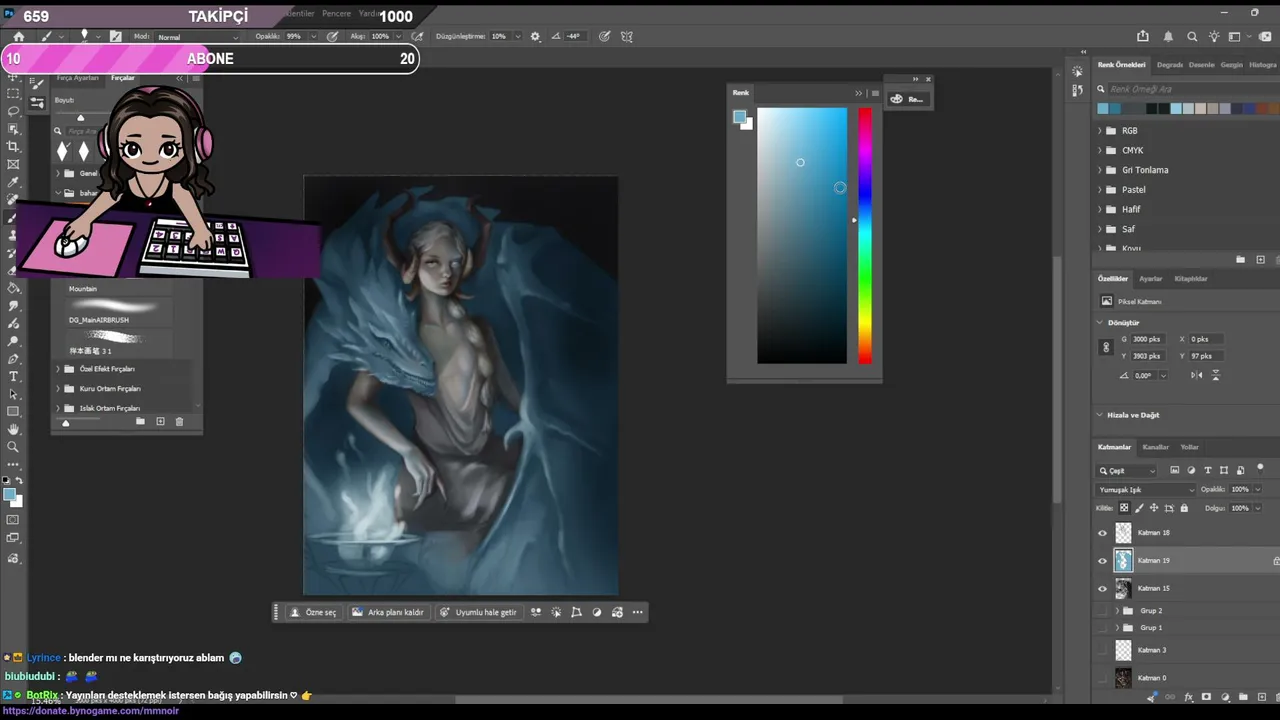Expand the RGB swatch group
The width and height of the screenshot is (1280, 720).
point(1100,131)
